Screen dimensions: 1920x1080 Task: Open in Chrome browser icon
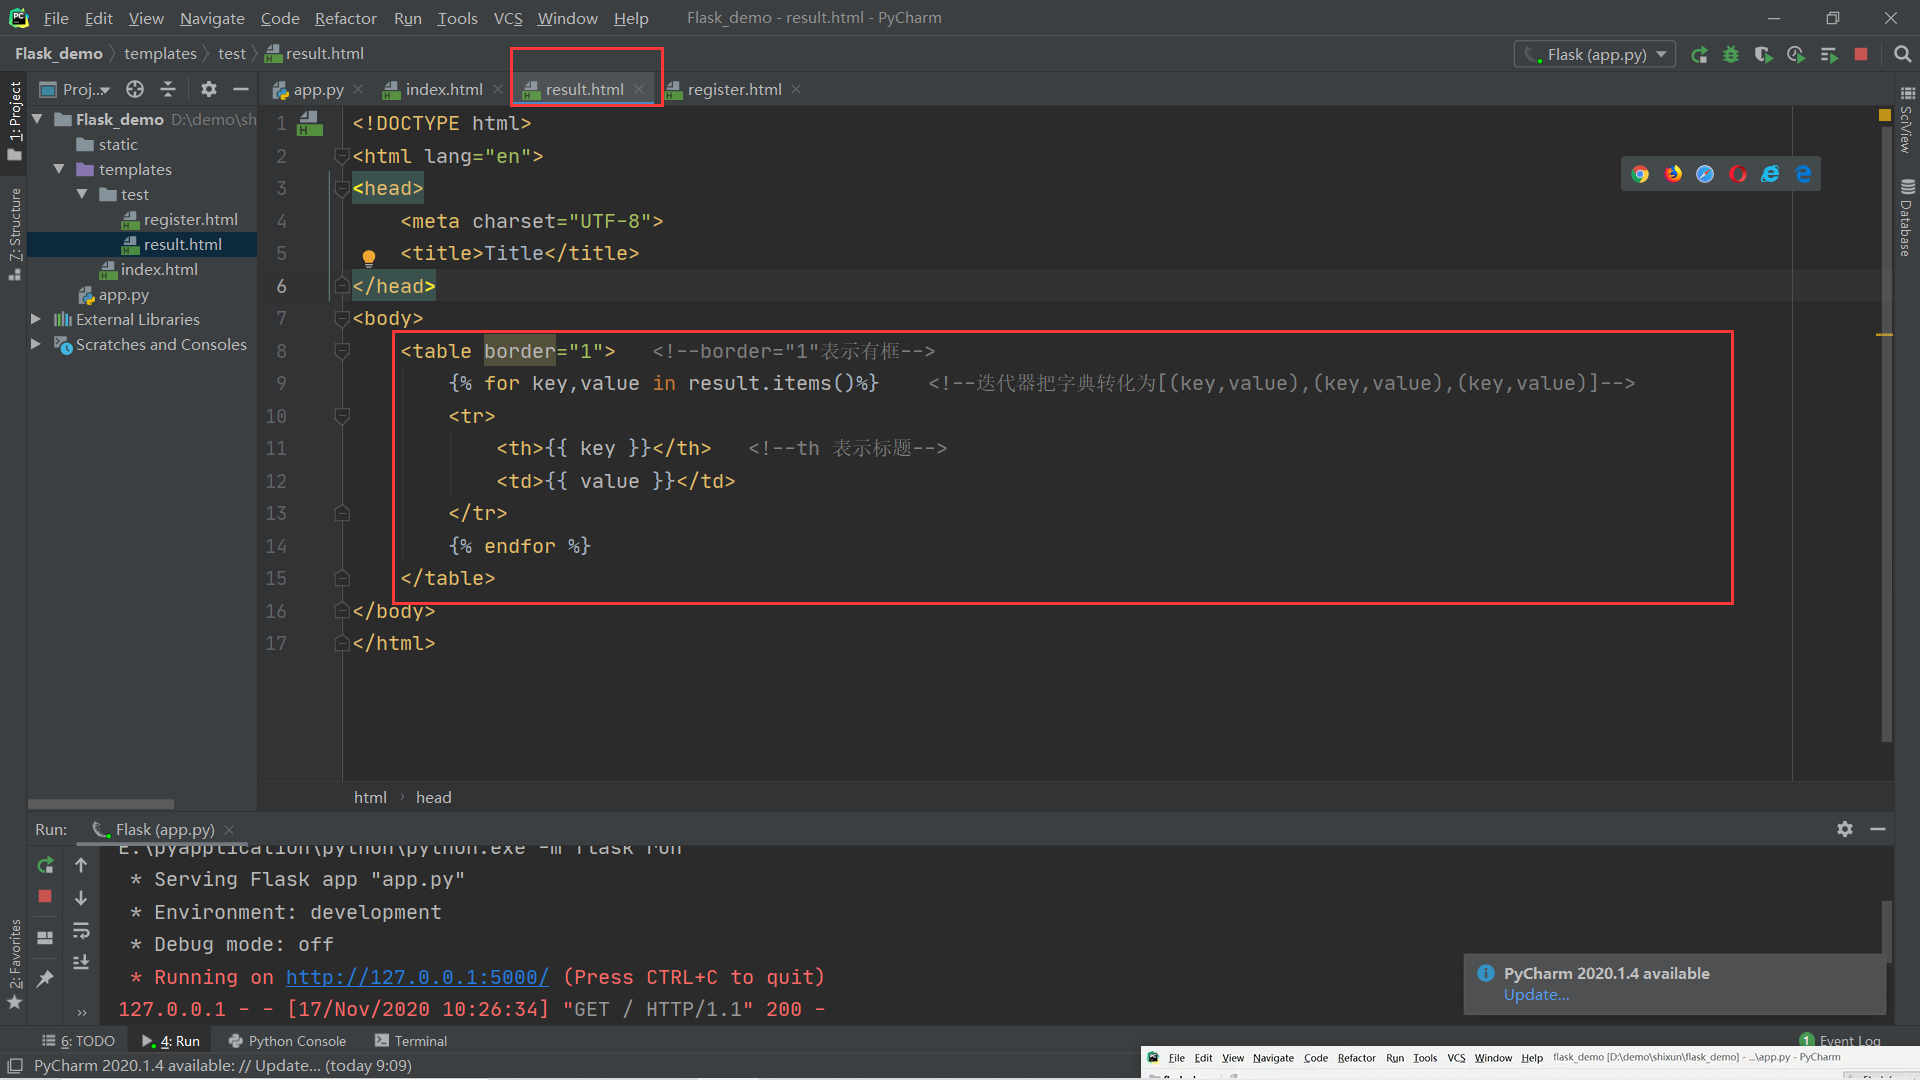[1640, 174]
